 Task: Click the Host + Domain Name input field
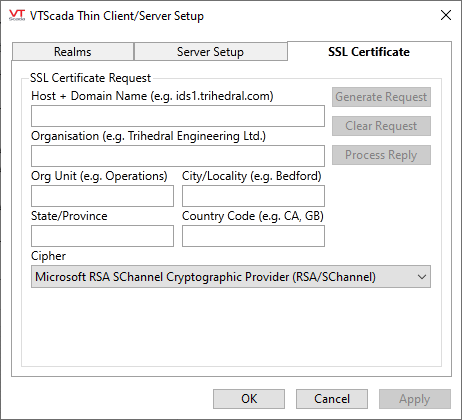pyautogui.click(x=178, y=116)
